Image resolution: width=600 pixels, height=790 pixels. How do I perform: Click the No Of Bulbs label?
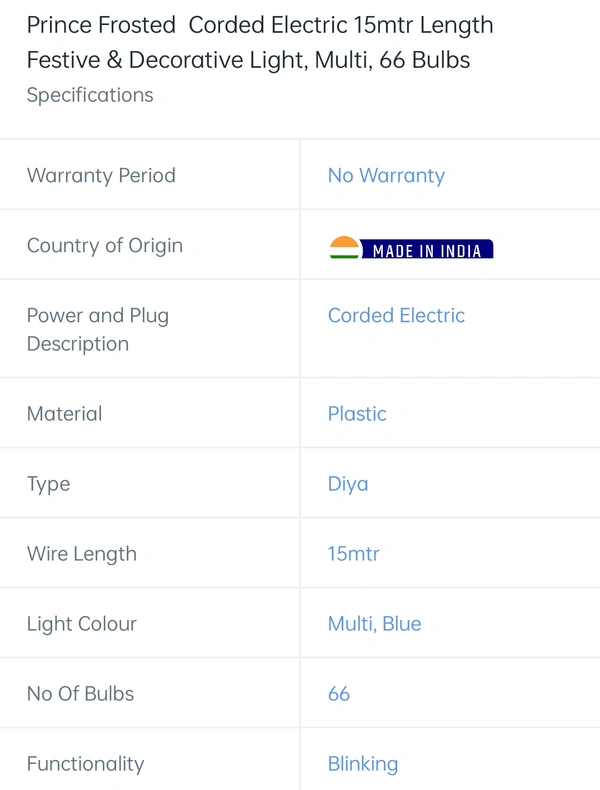[x=80, y=693]
